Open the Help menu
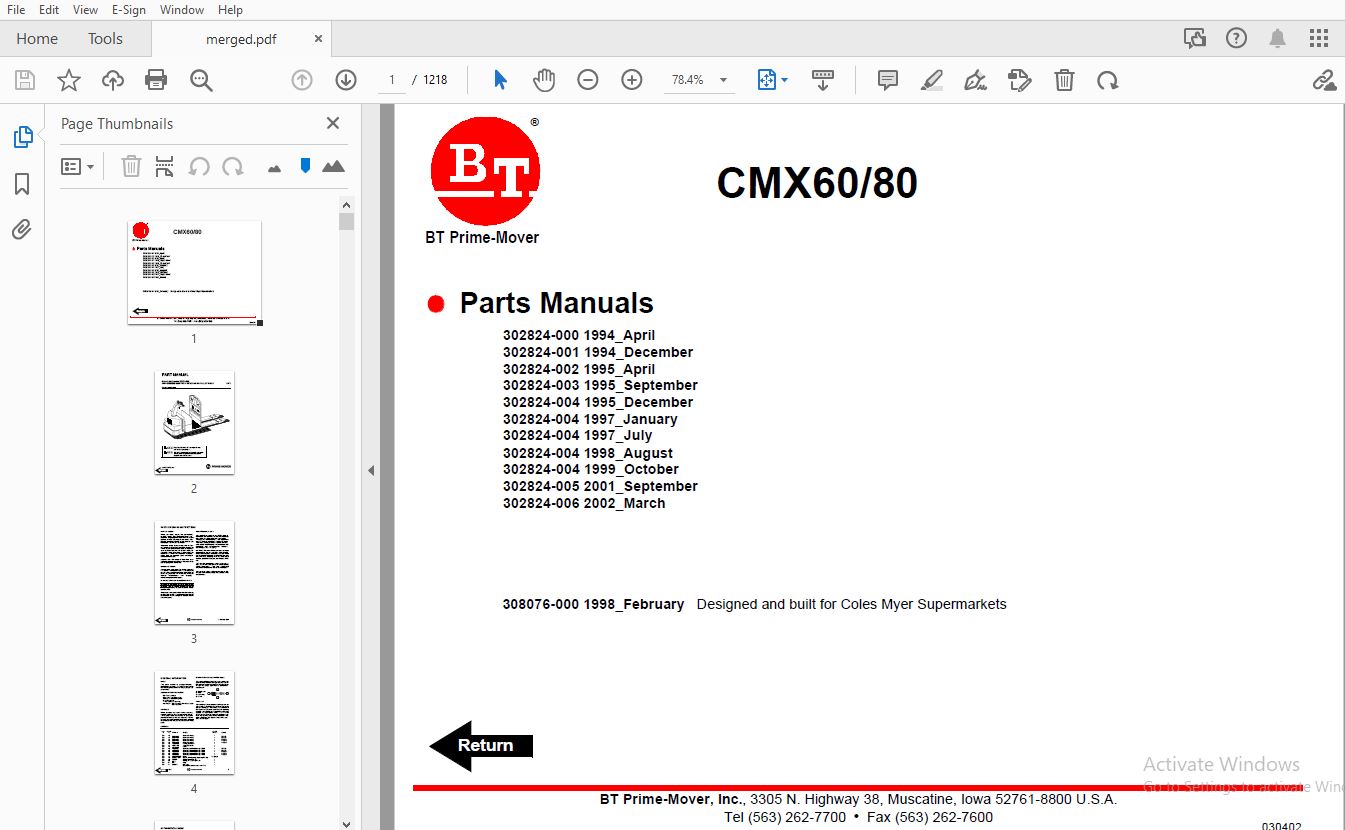Screen dimensions: 1345x830 (x=230, y=9)
